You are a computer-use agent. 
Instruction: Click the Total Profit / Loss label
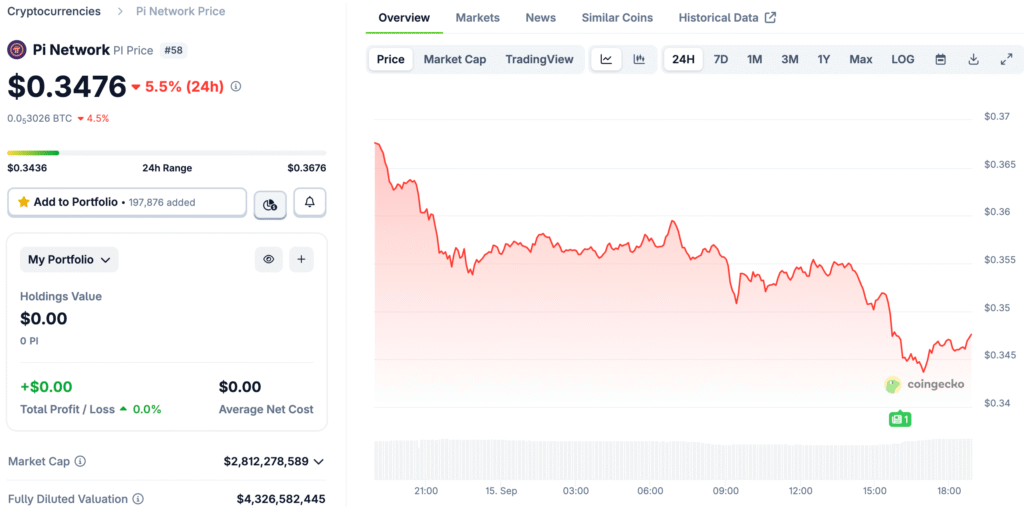click(67, 410)
